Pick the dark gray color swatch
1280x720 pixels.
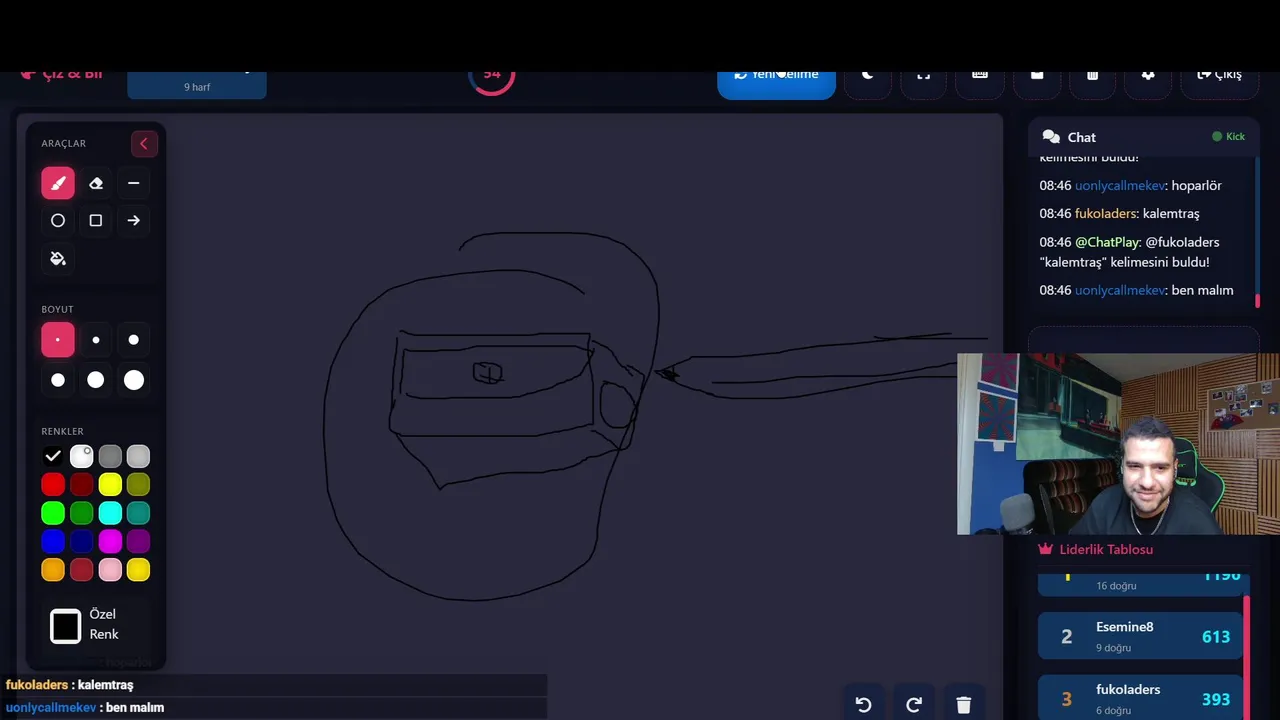(x=110, y=456)
